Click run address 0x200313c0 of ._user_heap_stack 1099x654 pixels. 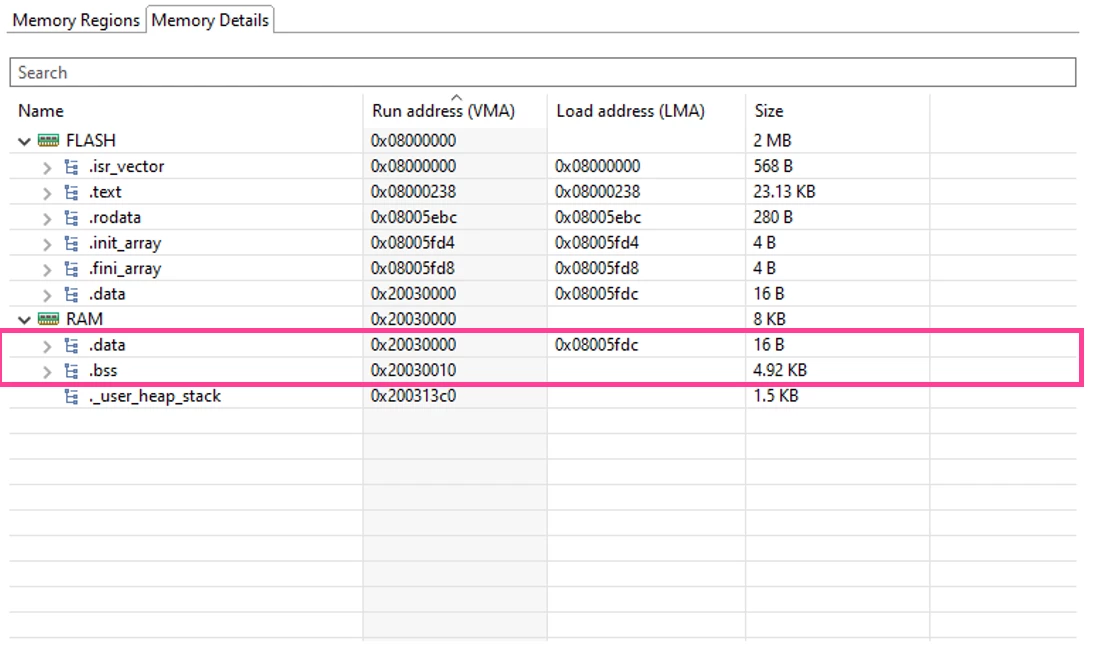click(414, 396)
